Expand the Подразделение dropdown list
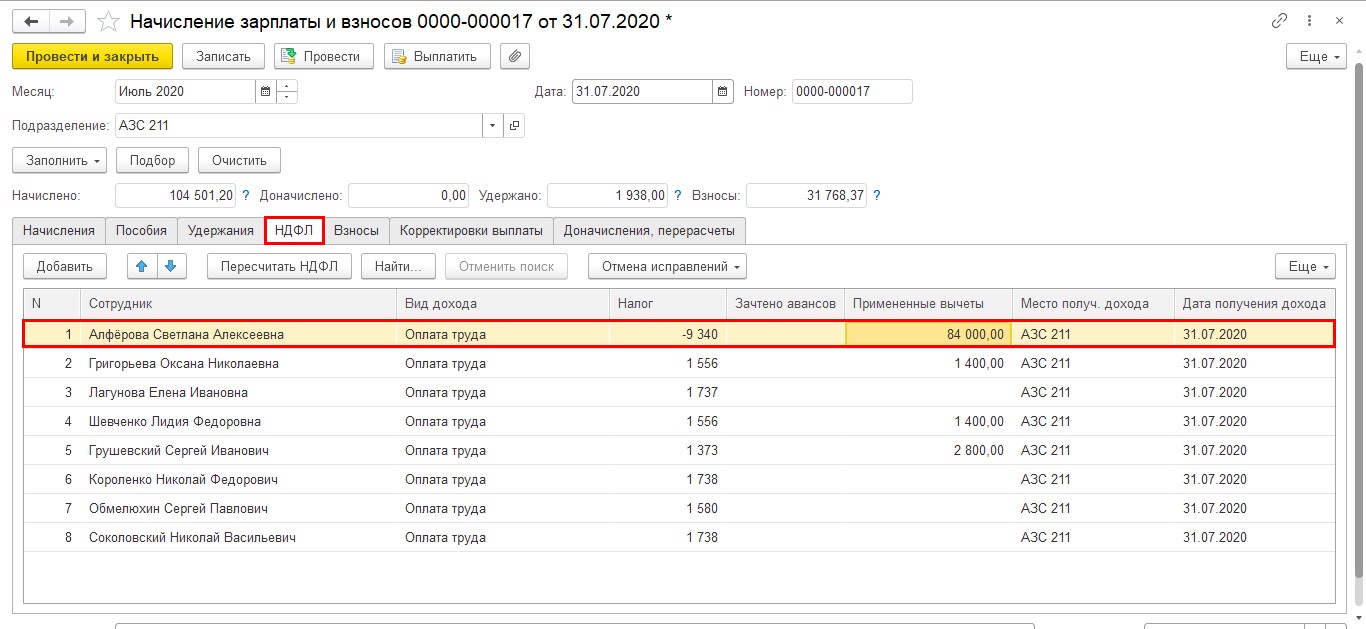1366x629 pixels. click(492, 126)
